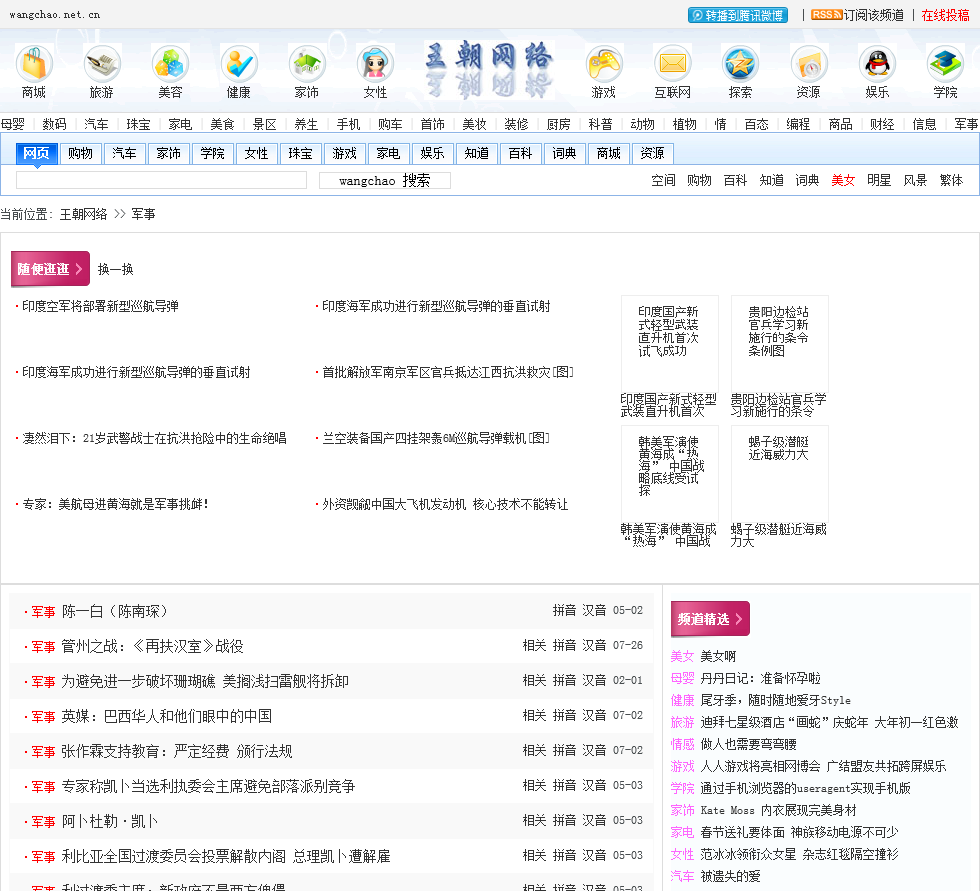
Task: Click the 频道精选 pink button
Action: pyautogui.click(x=710, y=619)
